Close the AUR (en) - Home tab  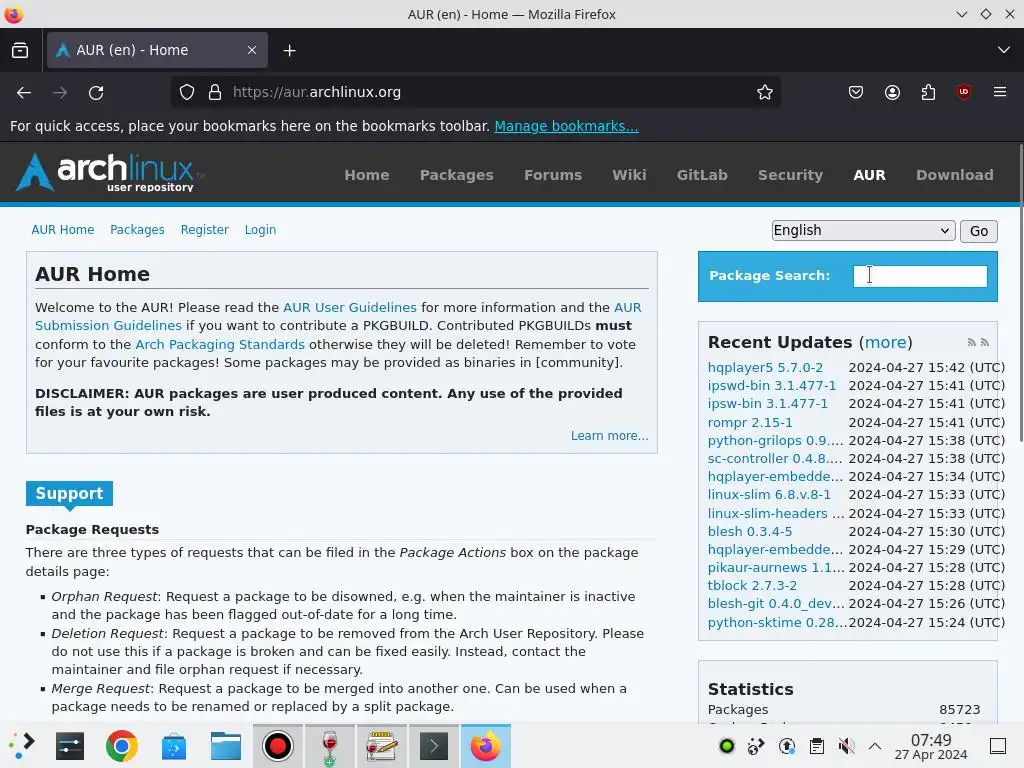click(252, 50)
